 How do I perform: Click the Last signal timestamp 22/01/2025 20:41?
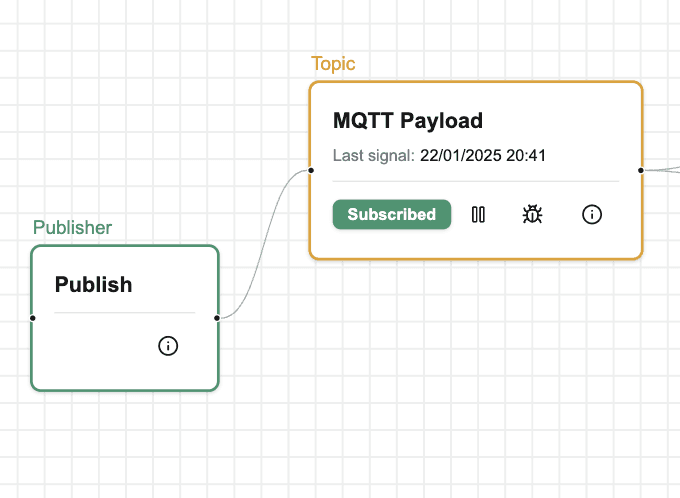coord(483,155)
